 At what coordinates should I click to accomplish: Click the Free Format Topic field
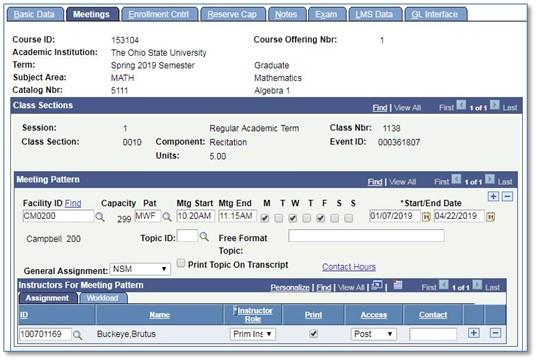[x=366, y=236]
